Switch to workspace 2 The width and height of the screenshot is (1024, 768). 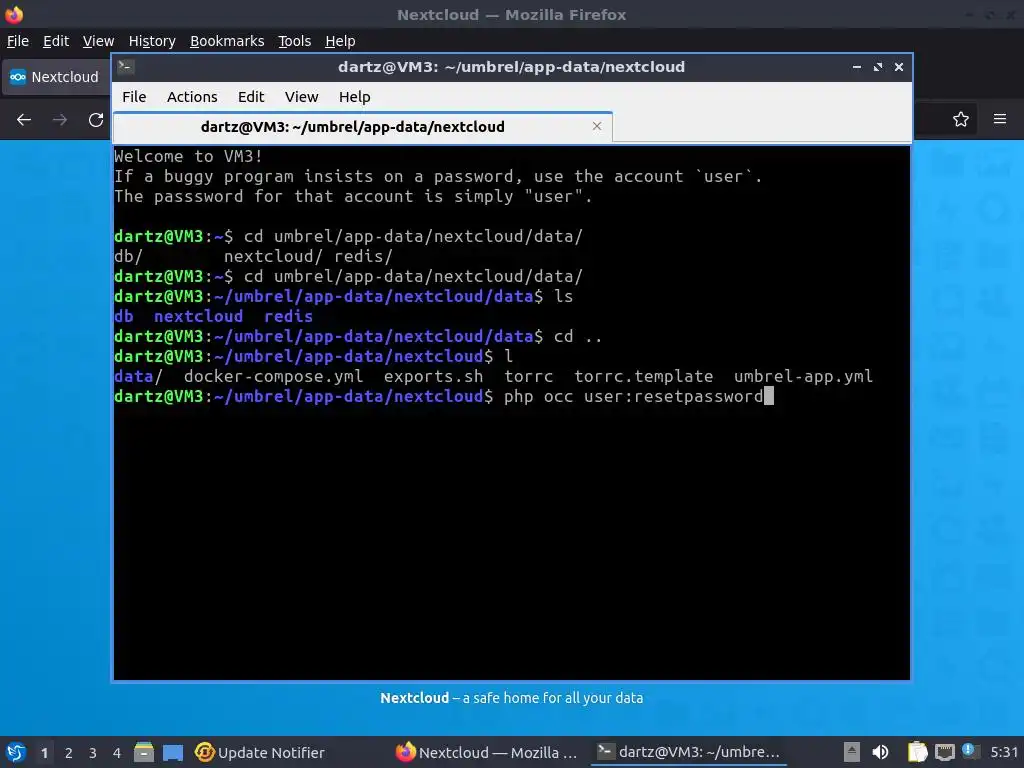click(69, 753)
